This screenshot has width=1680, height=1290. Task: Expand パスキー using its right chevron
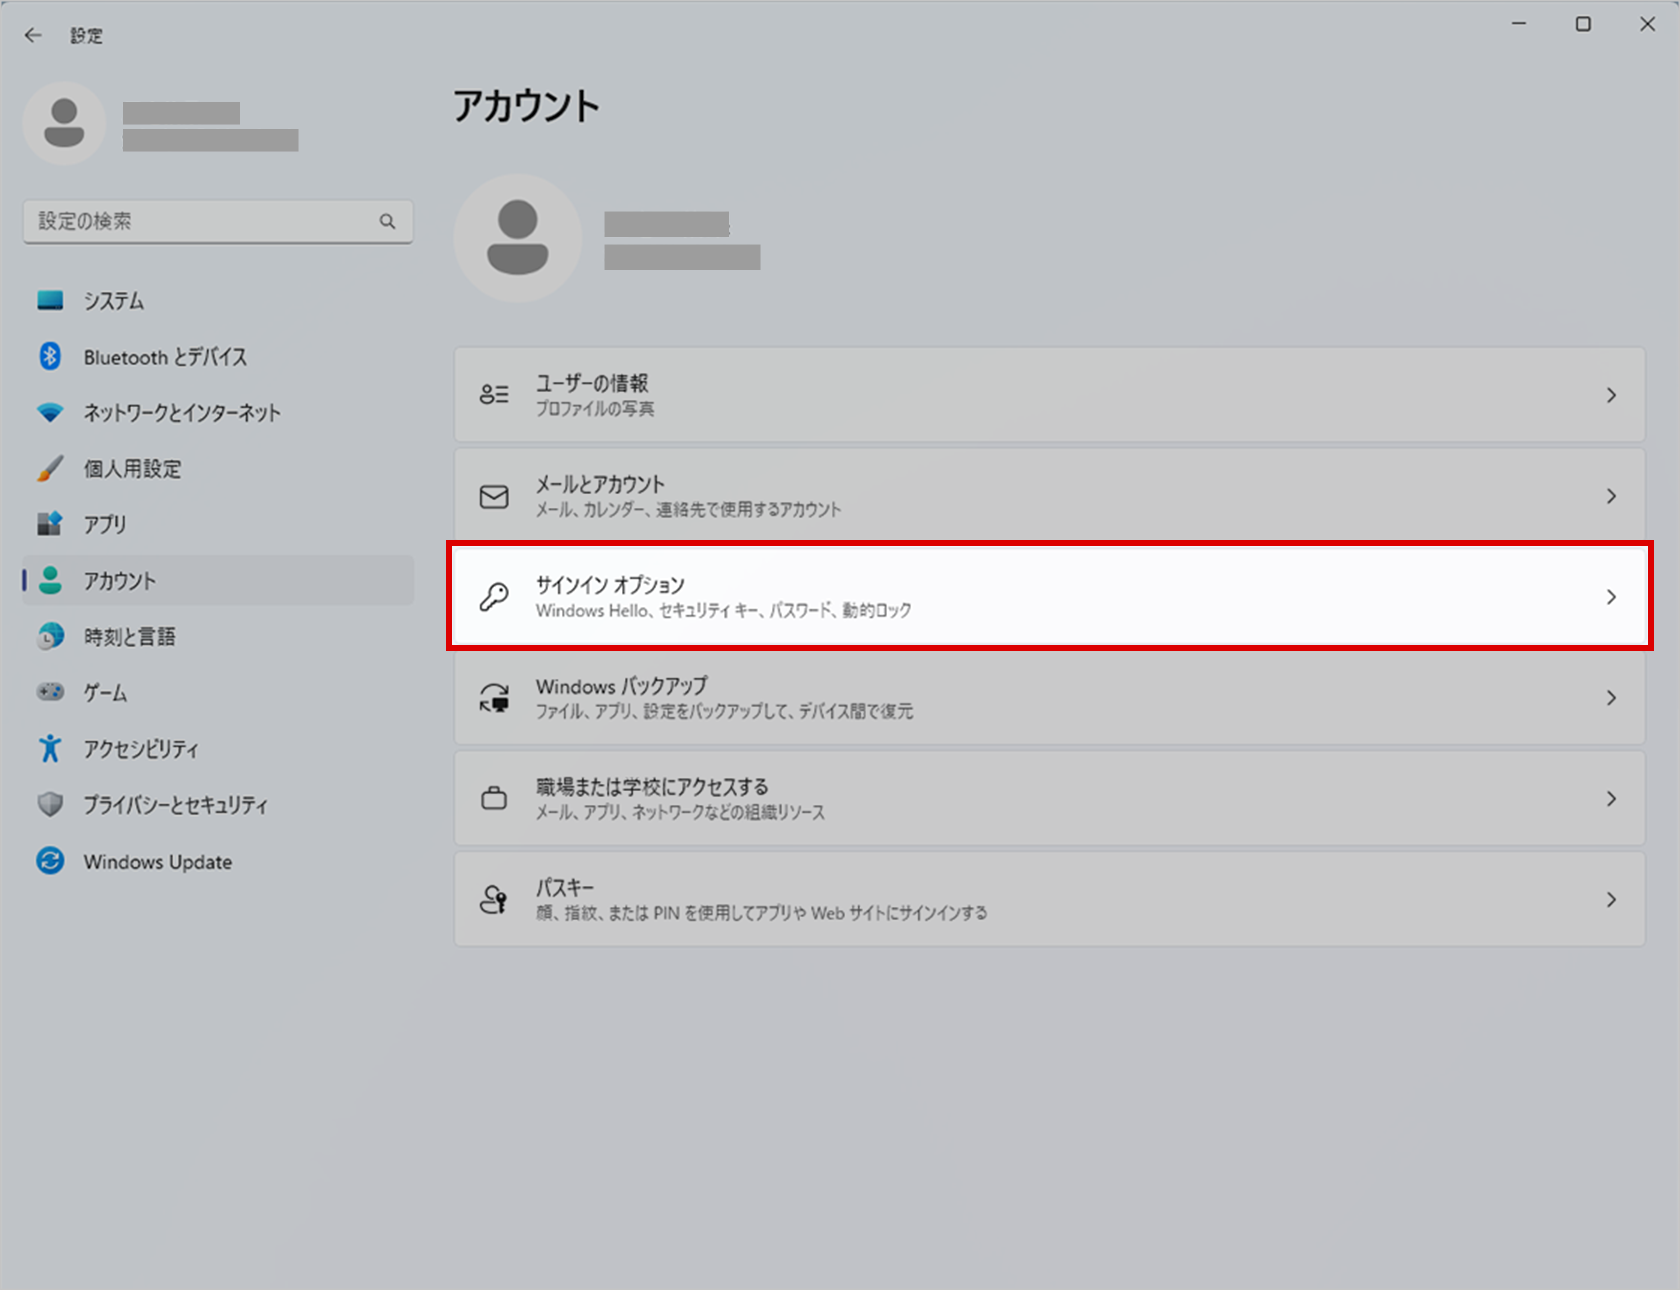point(1610,900)
